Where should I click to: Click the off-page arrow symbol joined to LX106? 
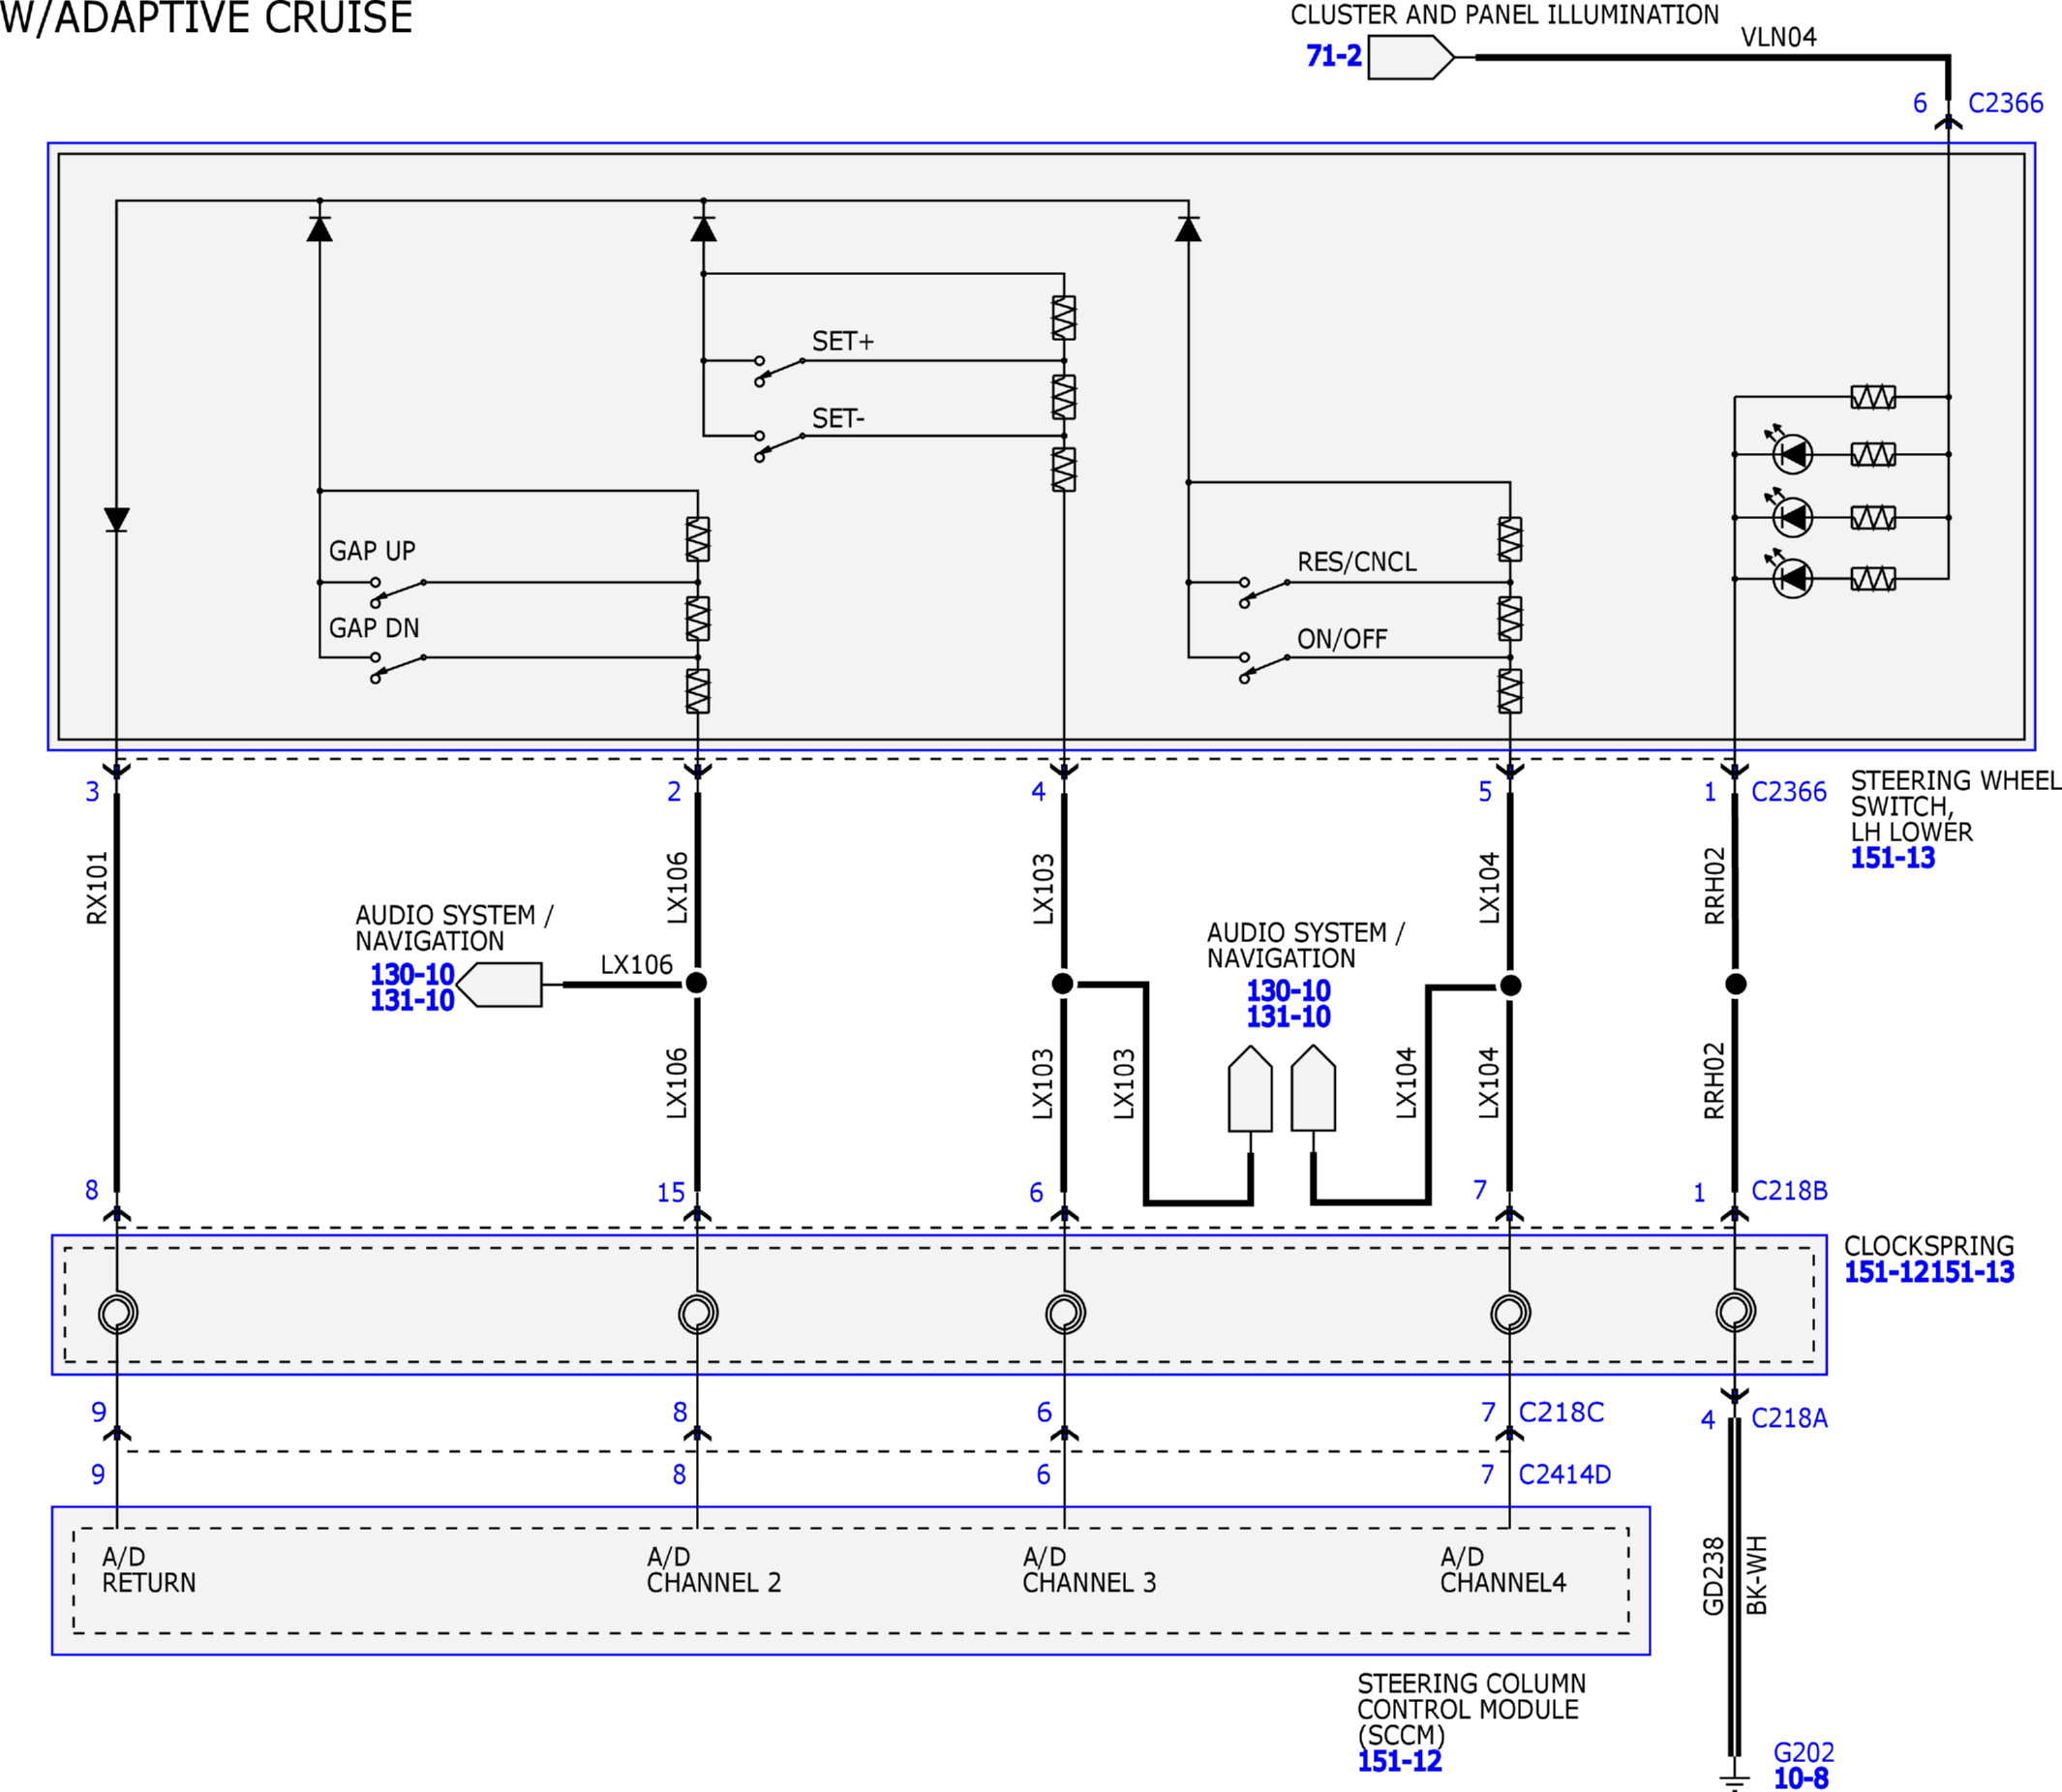(x=499, y=985)
